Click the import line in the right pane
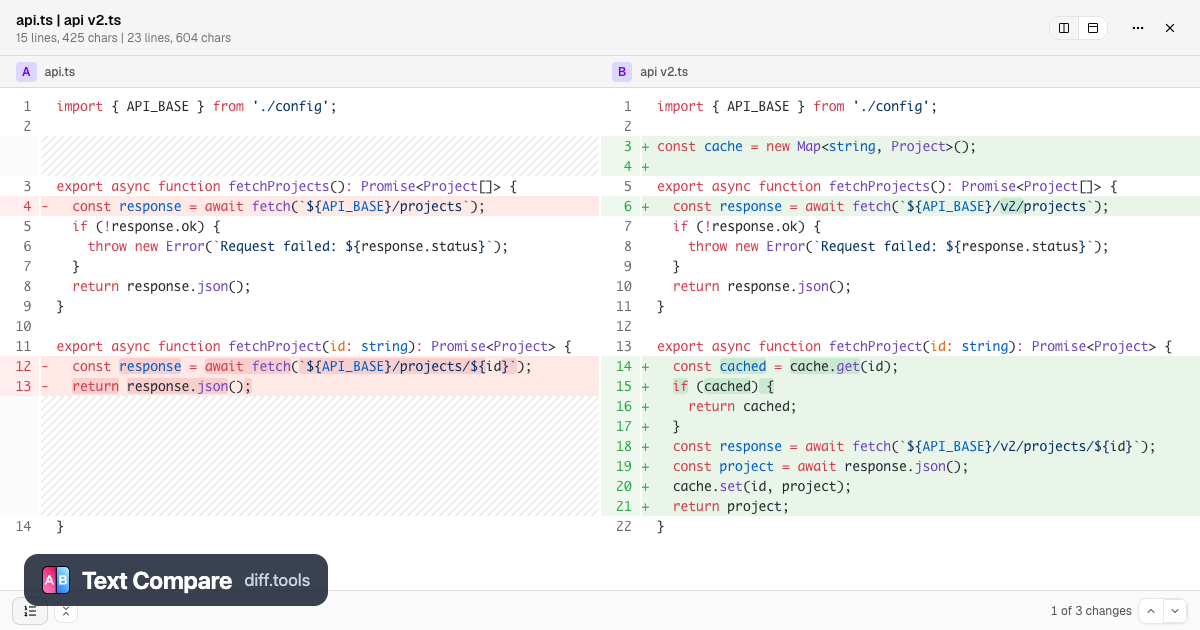This screenshot has height=630, width=1200. 797,106
